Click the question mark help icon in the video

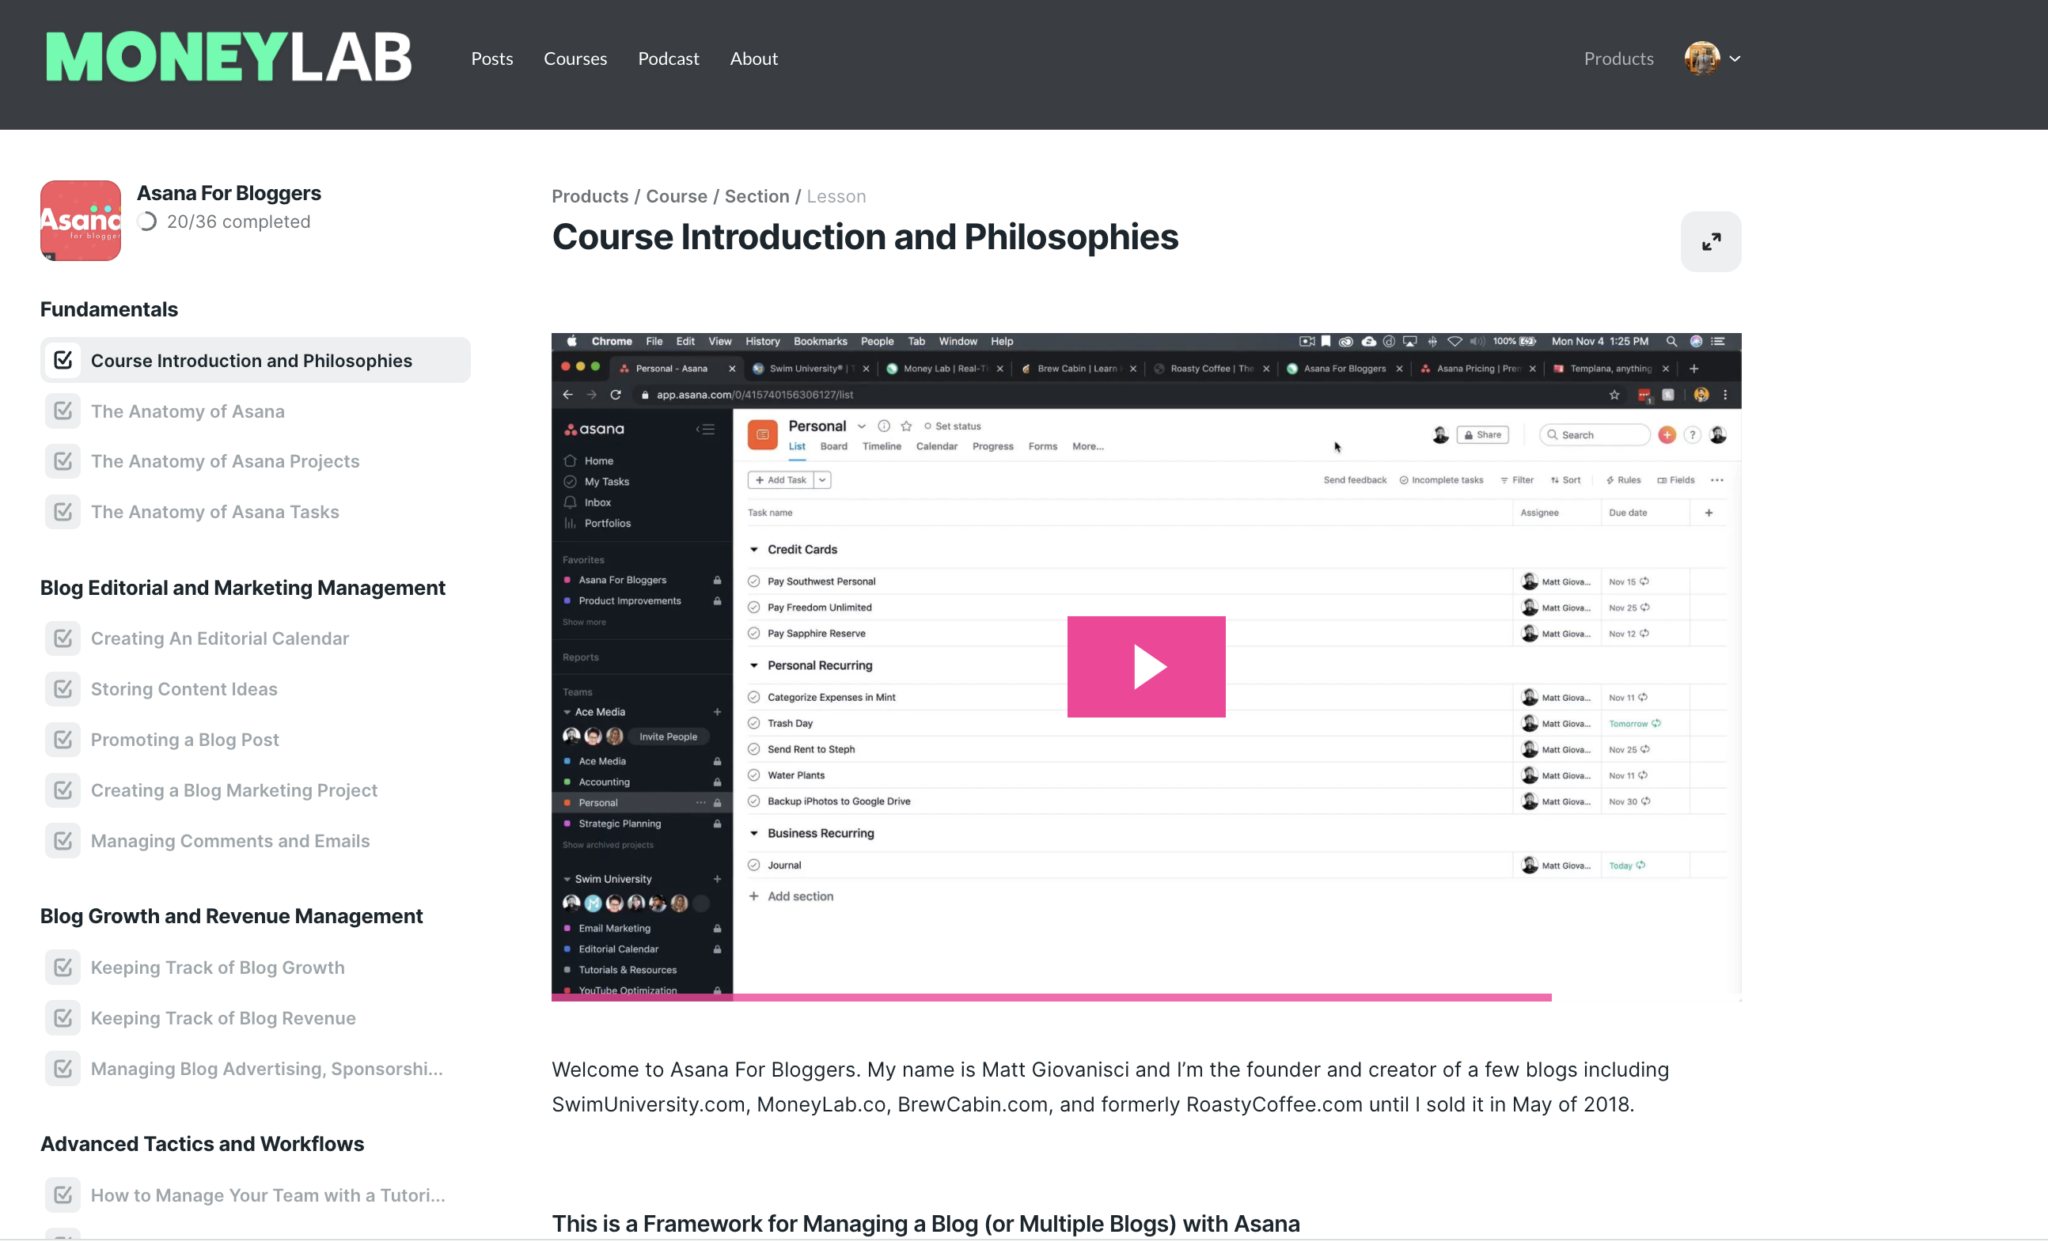1692,435
